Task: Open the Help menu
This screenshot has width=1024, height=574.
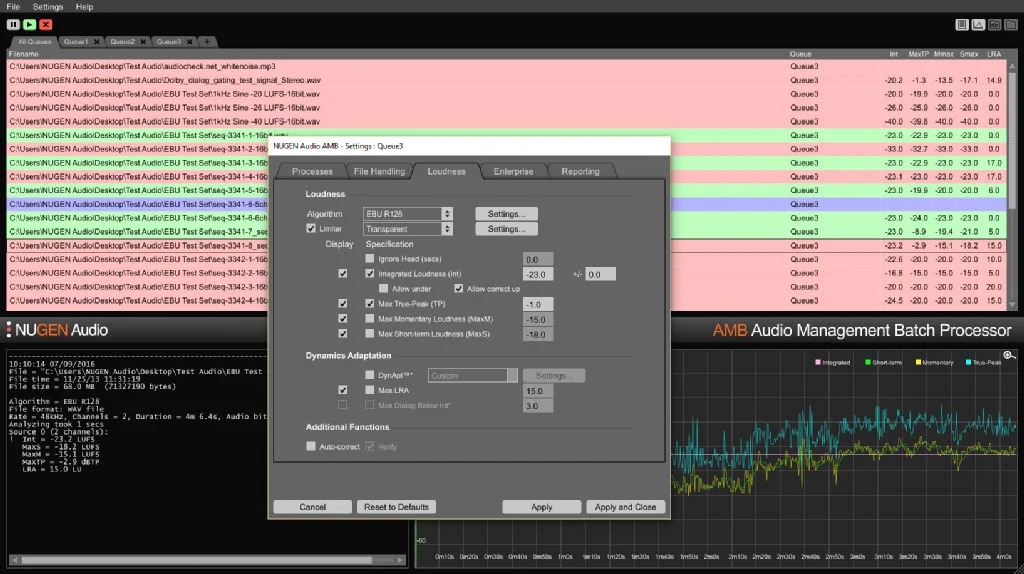Action: coord(84,7)
